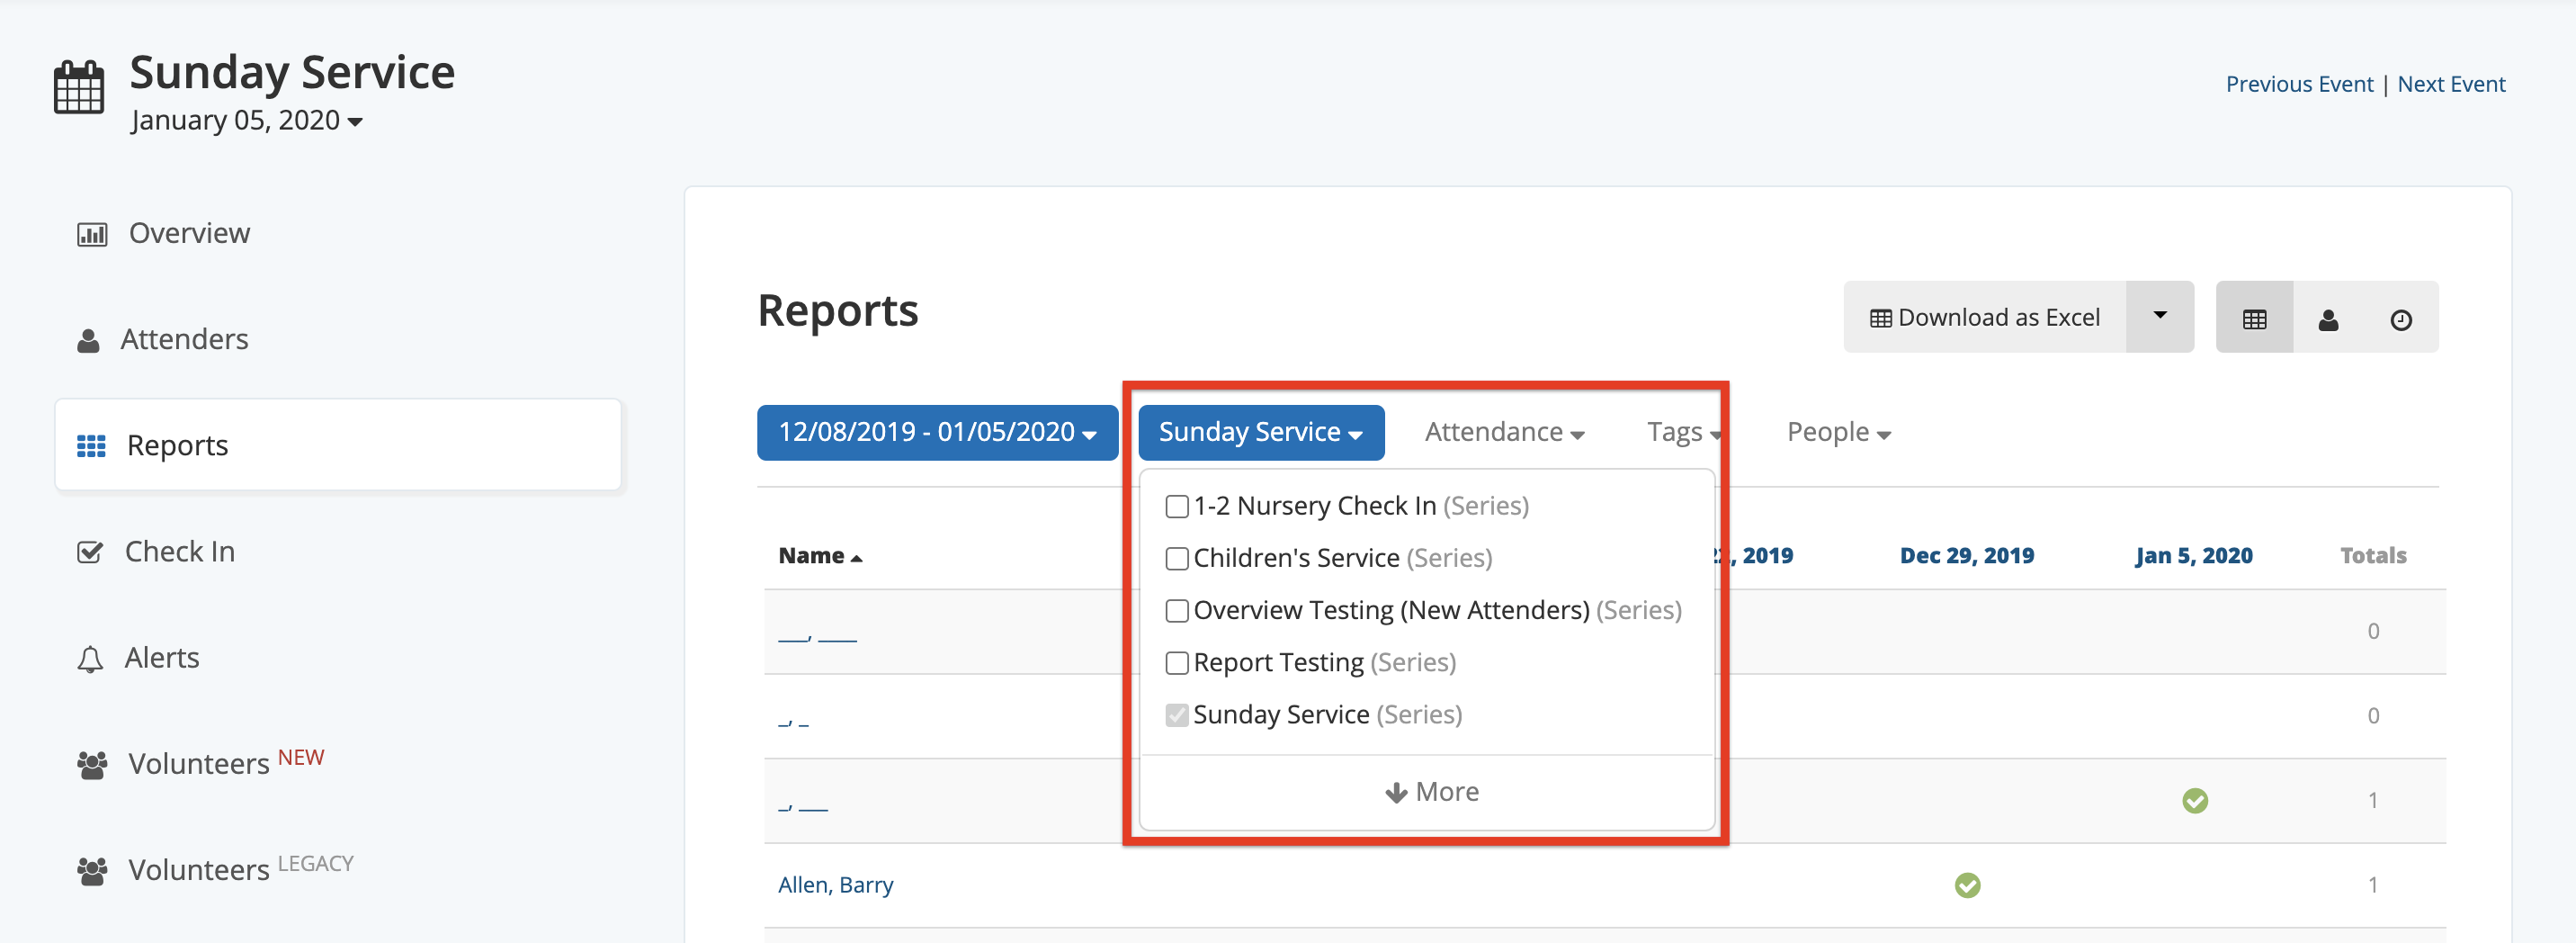Open the January 05, 2020 date dropdown
2576x943 pixels.
(246, 121)
